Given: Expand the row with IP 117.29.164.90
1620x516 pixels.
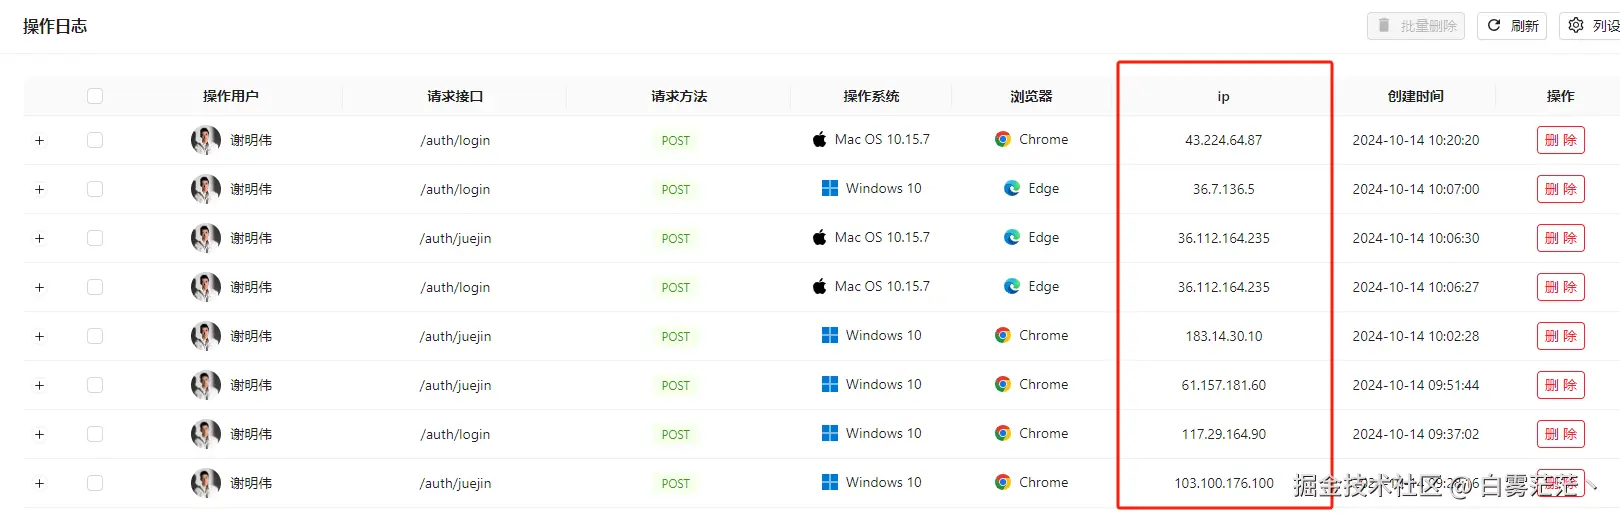Looking at the screenshot, I should tap(40, 434).
